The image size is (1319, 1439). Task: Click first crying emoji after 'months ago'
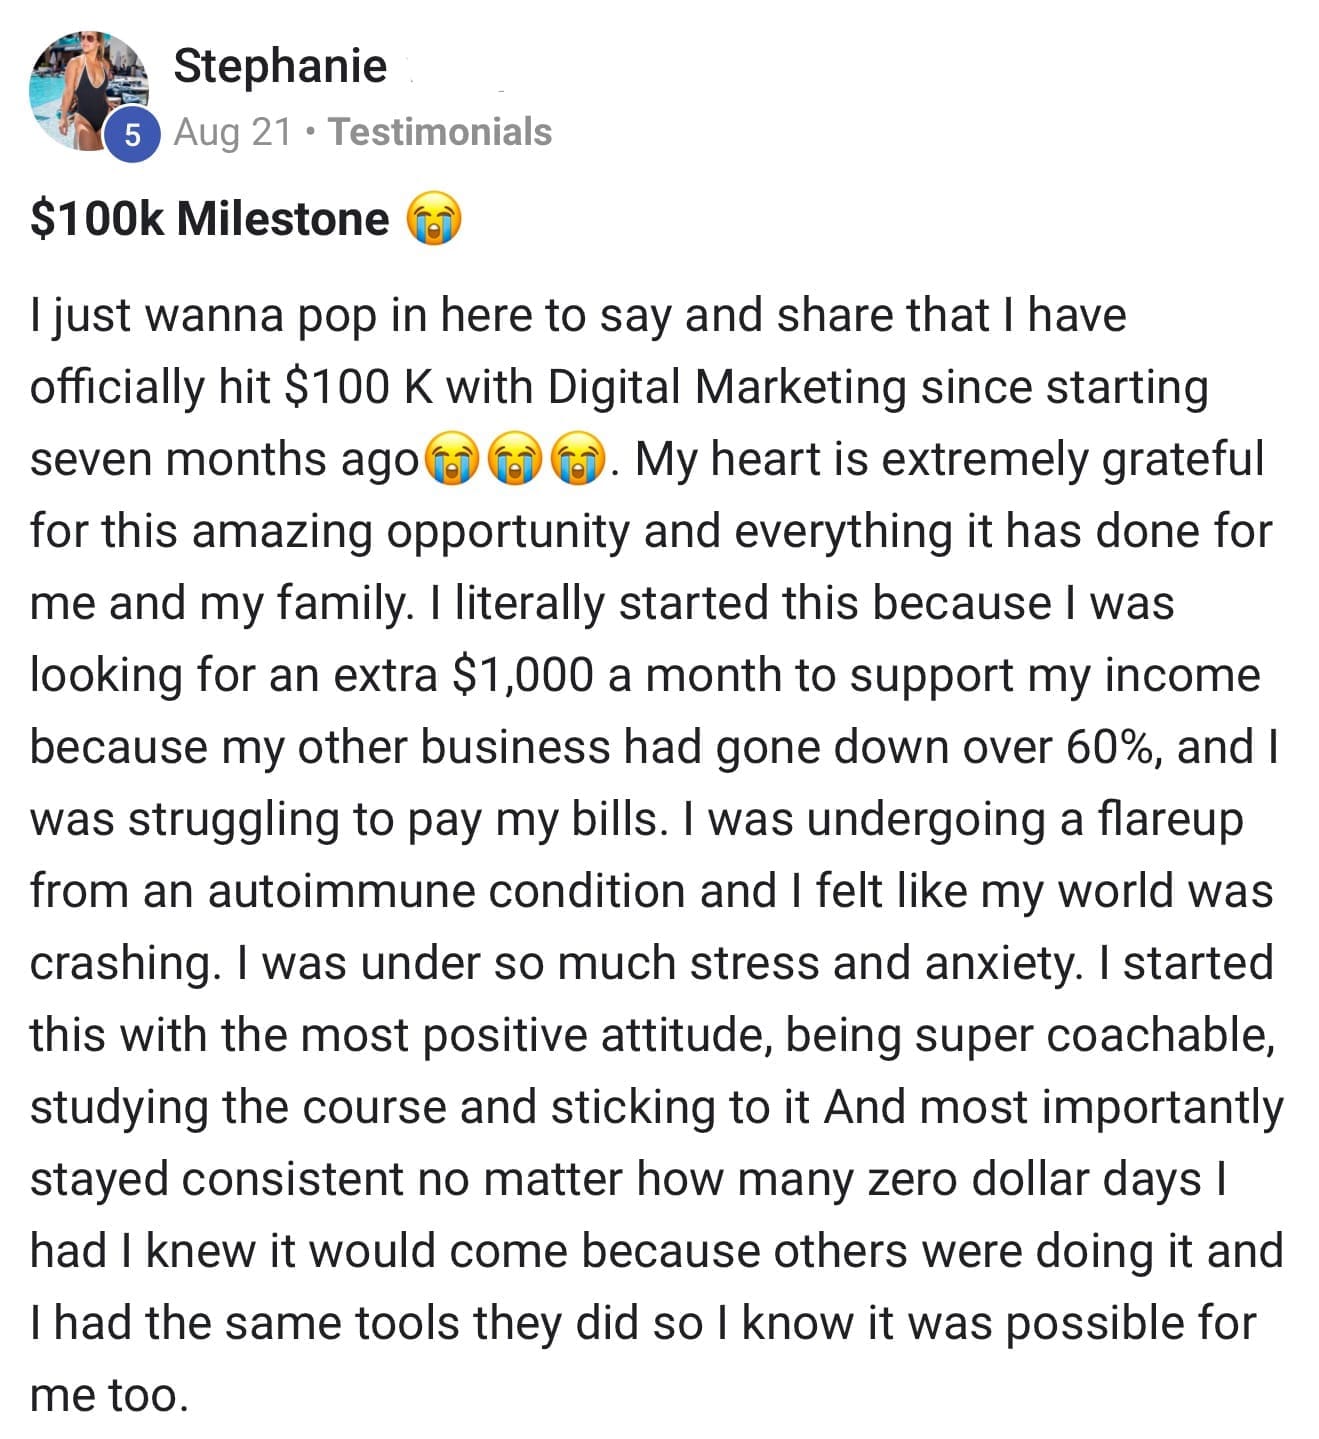[x=452, y=460]
